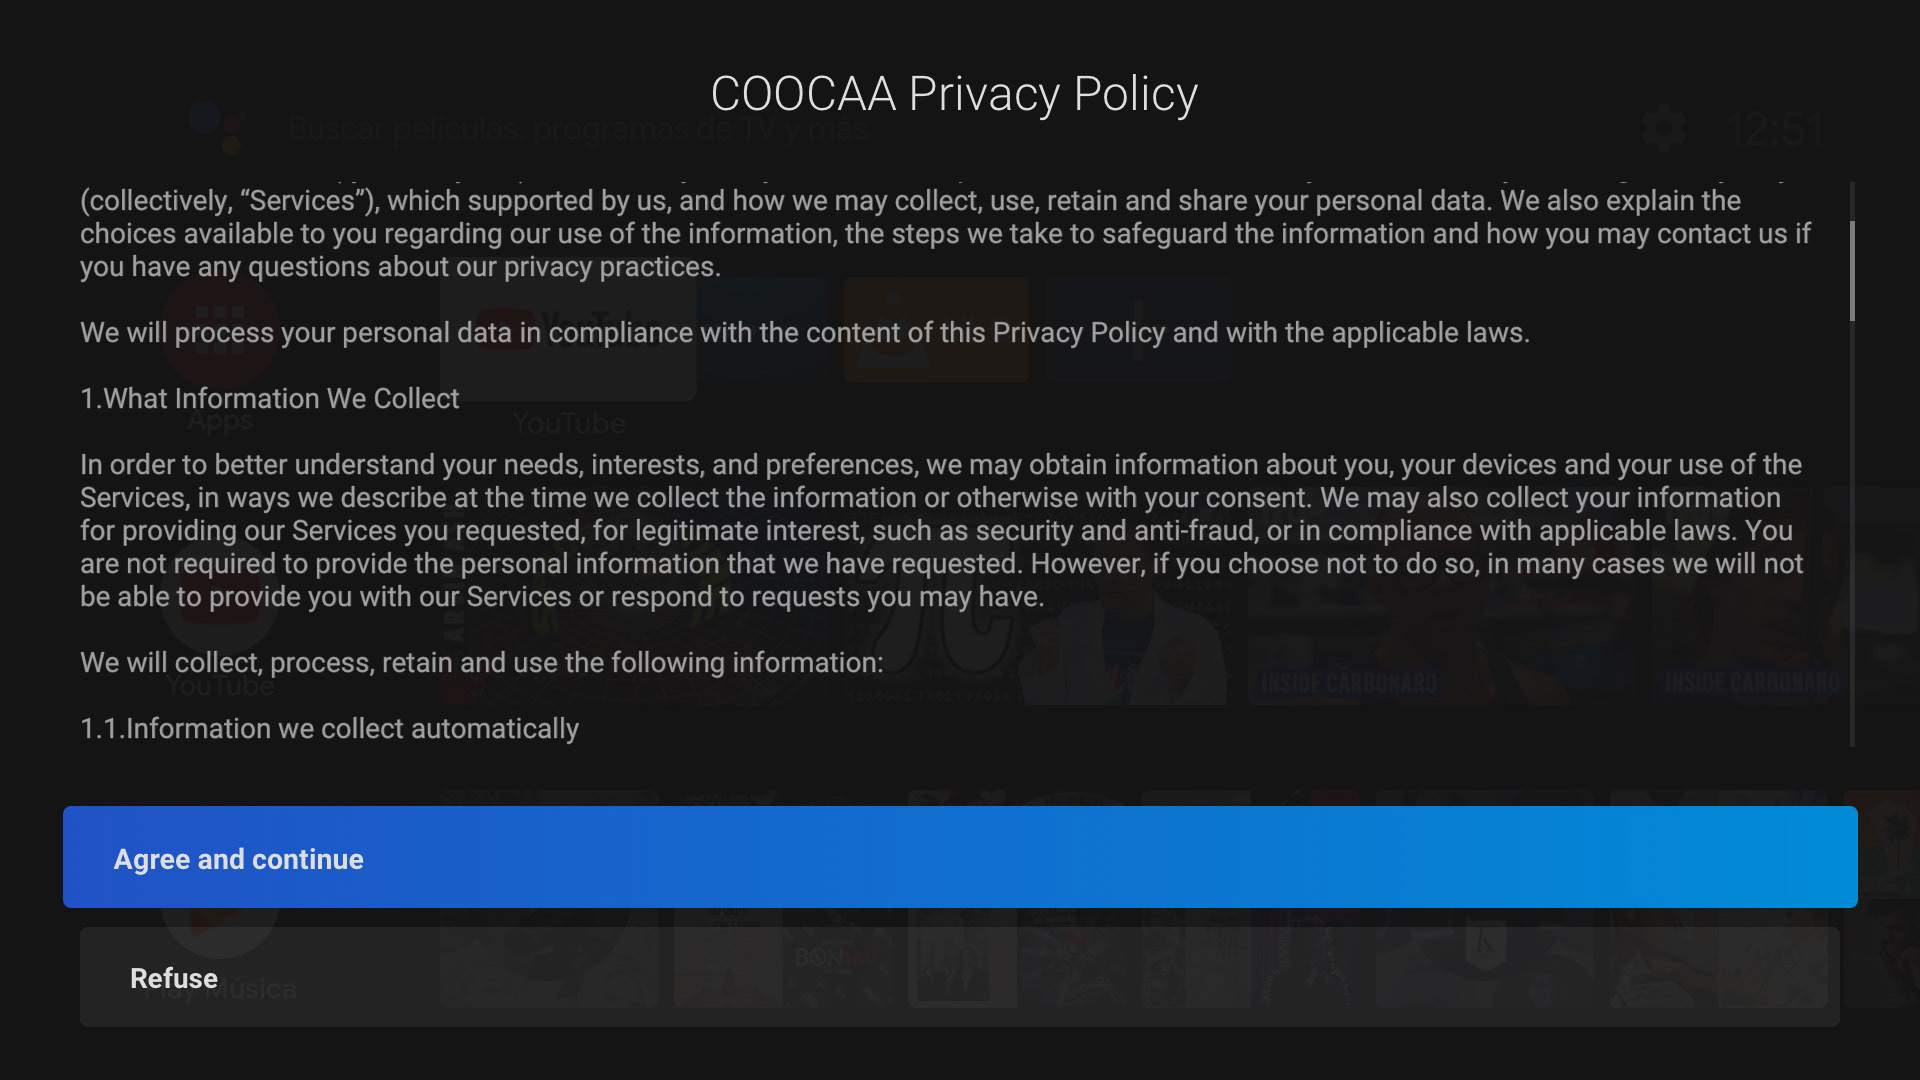Image resolution: width=1920 pixels, height=1080 pixels.
Task: Open the rightmost Inside Carbonaro thumbnail
Action: tap(1750, 620)
